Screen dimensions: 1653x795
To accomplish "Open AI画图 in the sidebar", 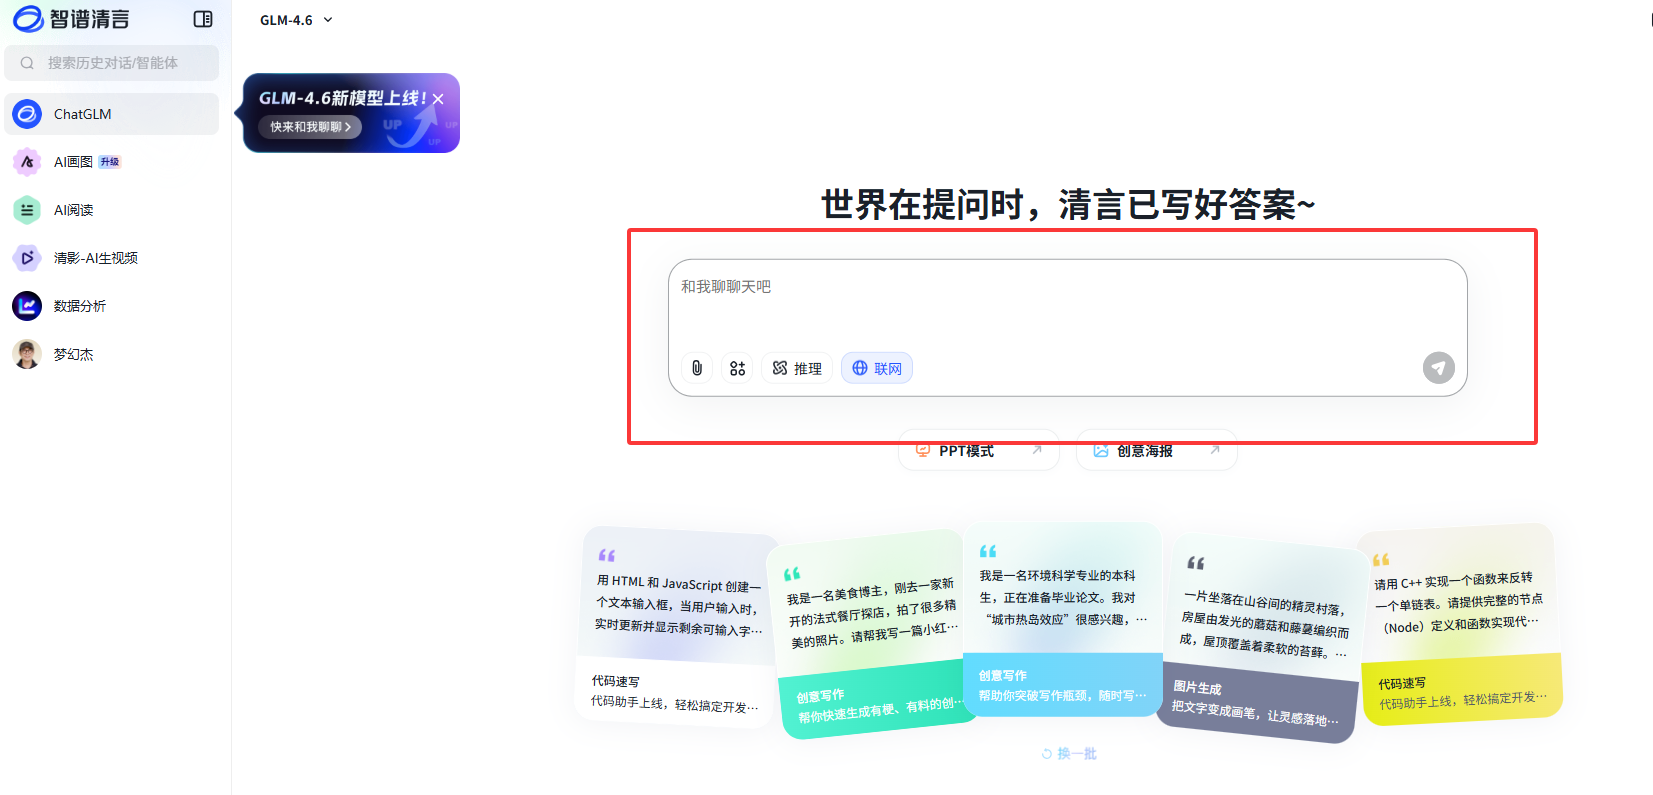I will 112,162.
